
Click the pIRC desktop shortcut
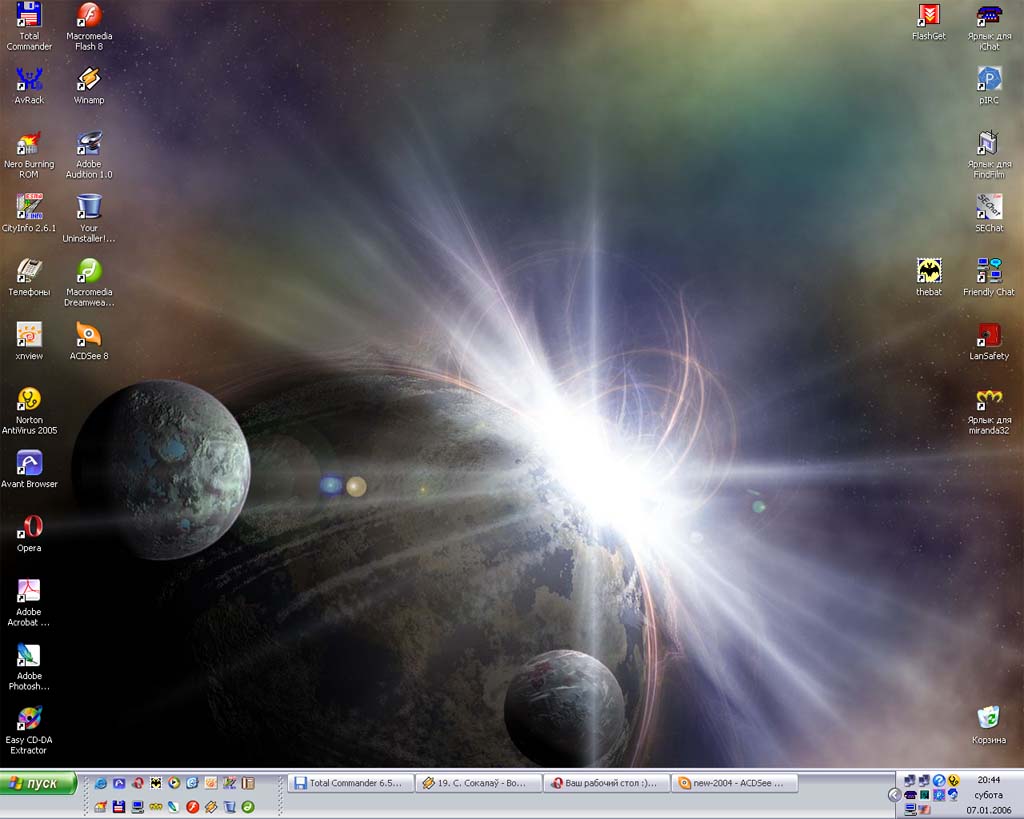(989, 85)
